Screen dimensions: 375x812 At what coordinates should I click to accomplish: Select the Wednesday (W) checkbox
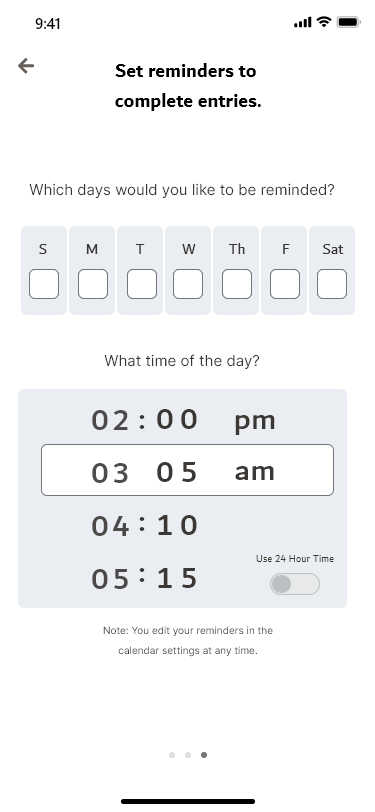[188, 284]
